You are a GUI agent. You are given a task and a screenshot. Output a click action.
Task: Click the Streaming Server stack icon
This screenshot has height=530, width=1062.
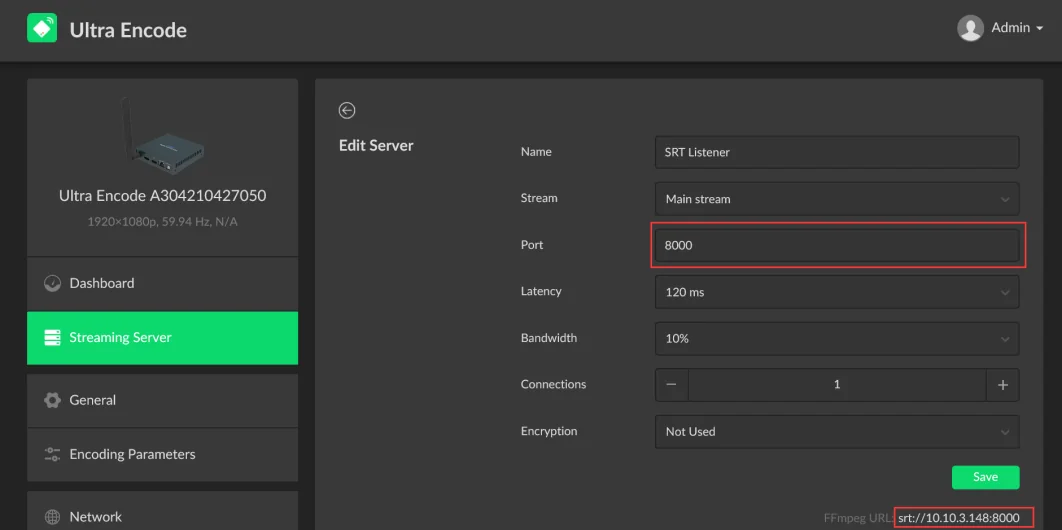[x=52, y=338]
